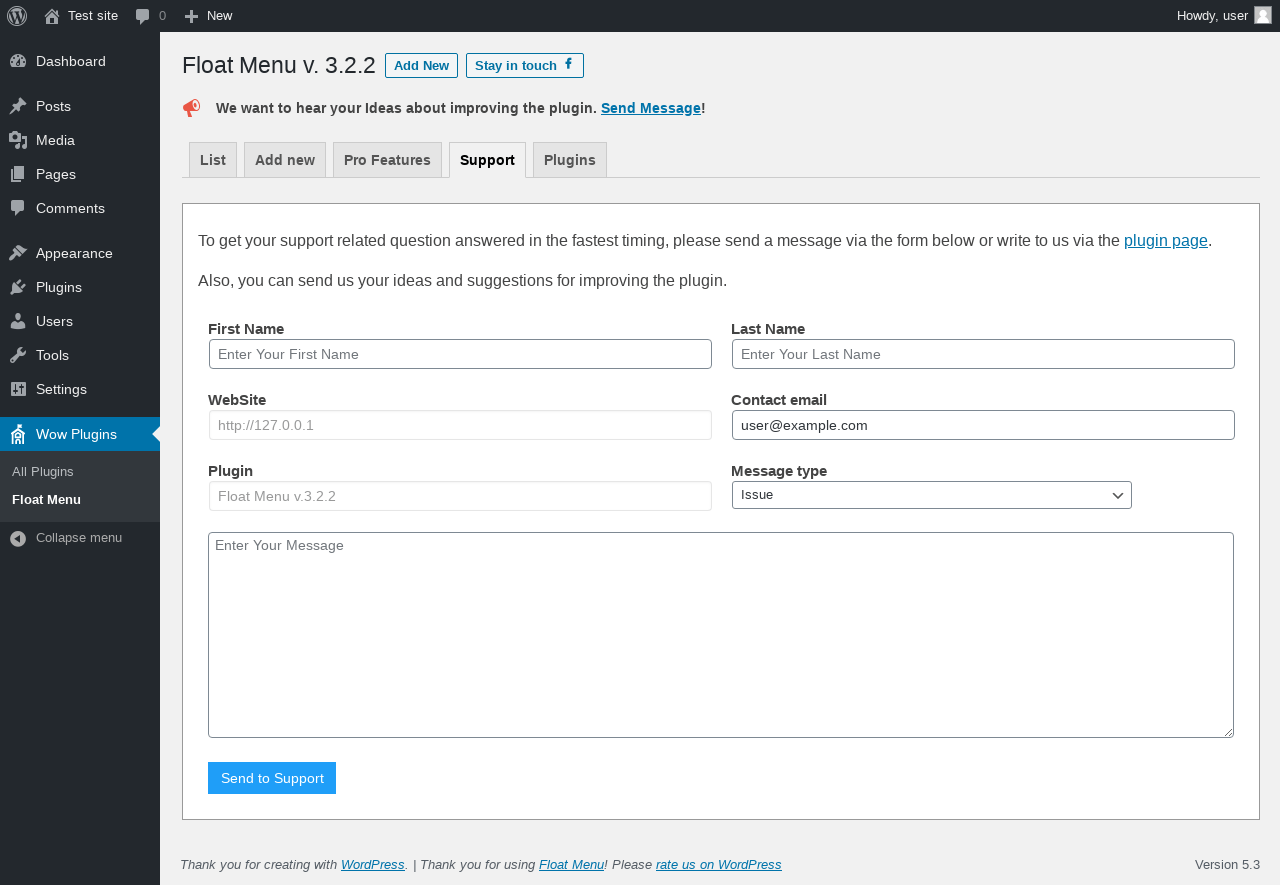This screenshot has height=885, width=1280.
Task: Click the Contact email field
Action: (x=983, y=425)
